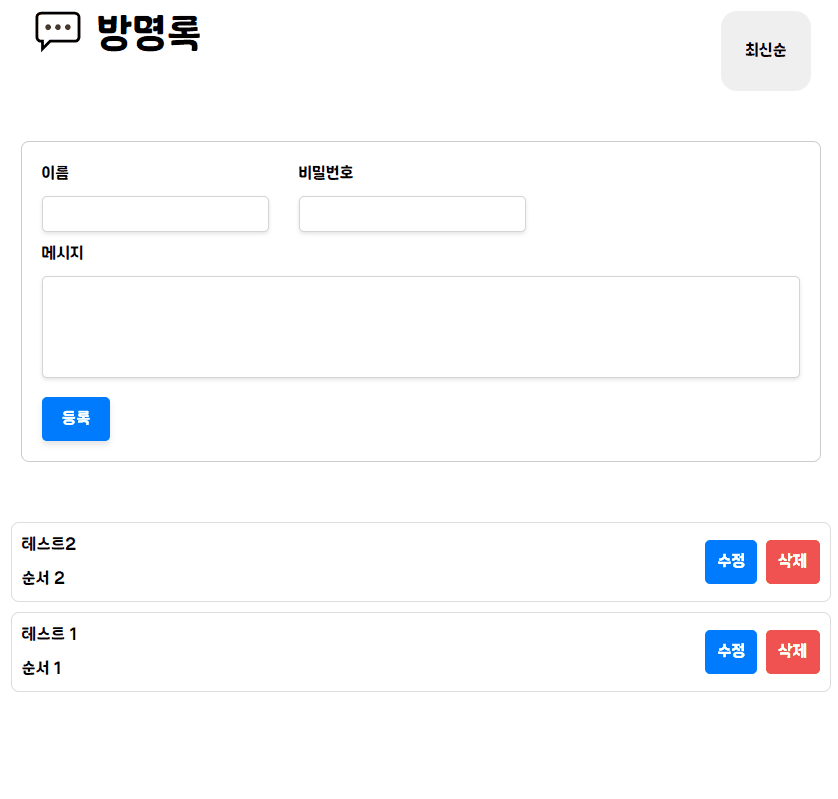Click author name 테스트 1
Image resolution: width=838 pixels, height=799 pixels.
point(49,634)
